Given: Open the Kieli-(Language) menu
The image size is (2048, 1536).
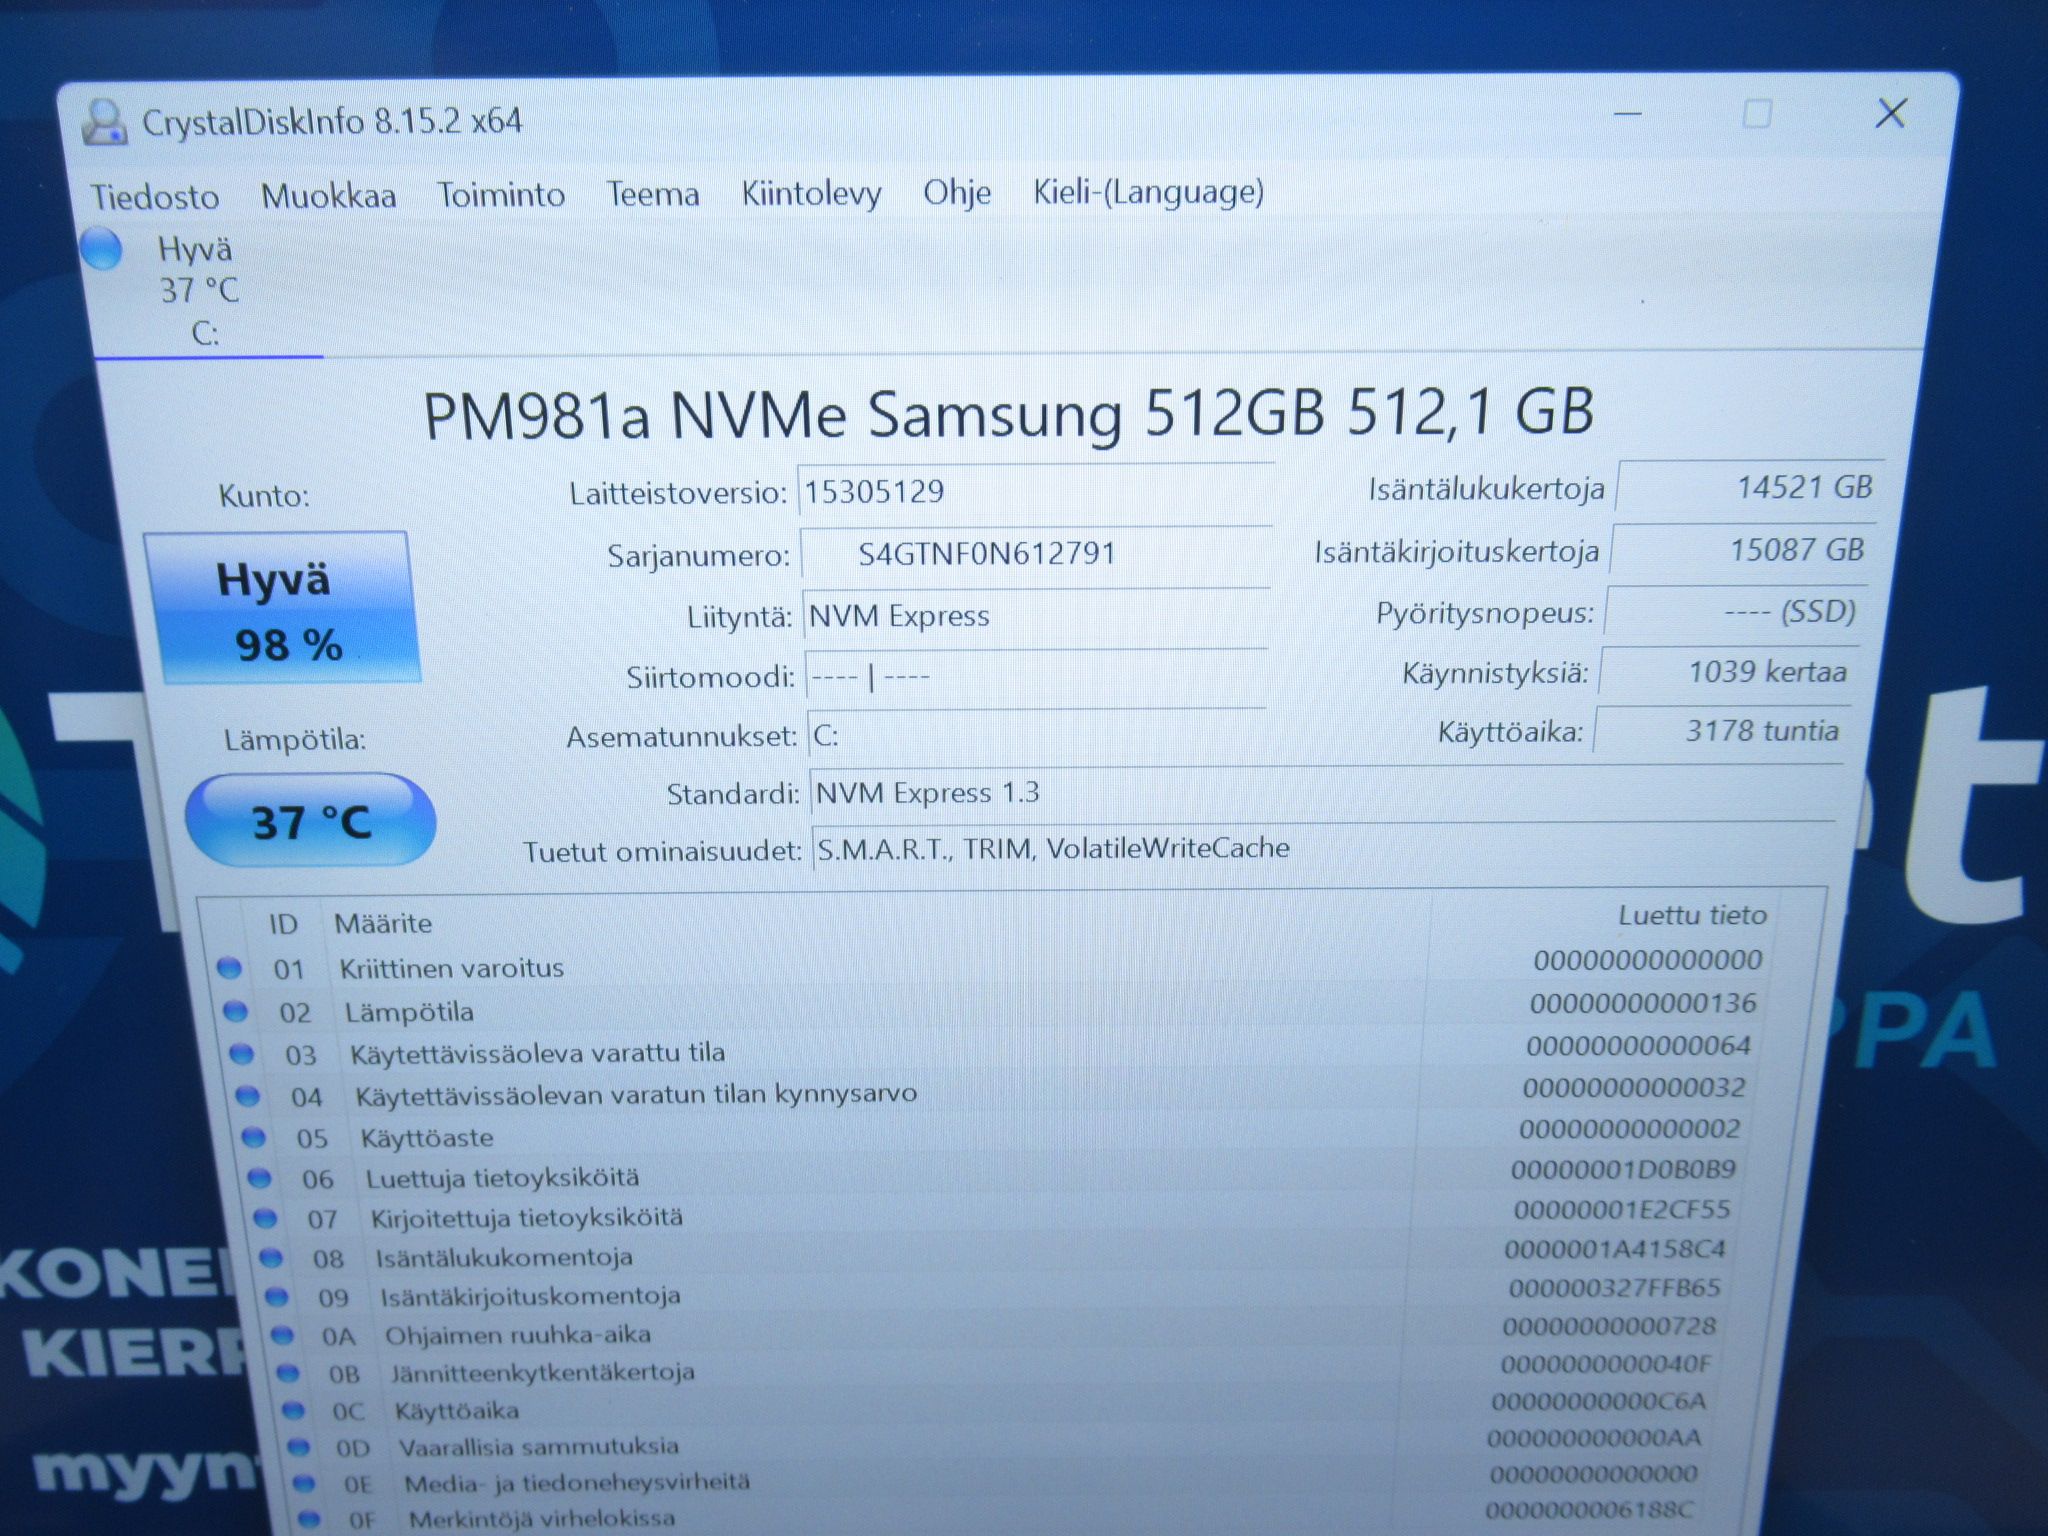Looking at the screenshot, I should [x=1148, y=191].
